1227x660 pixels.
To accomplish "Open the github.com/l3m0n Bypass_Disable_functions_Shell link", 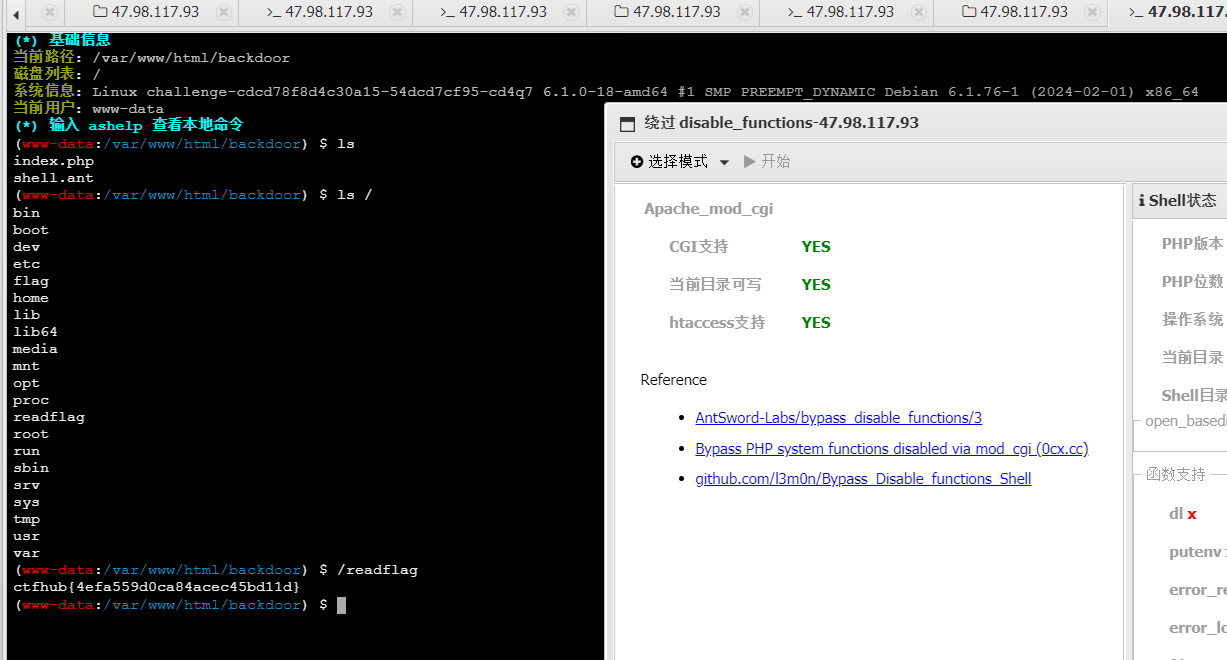I will click(863, 479).
